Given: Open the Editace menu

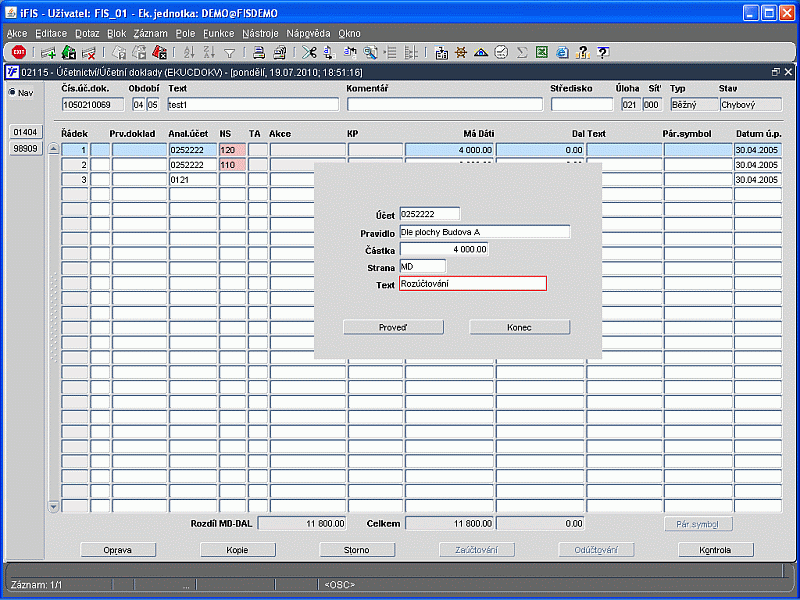Looking at the screenshot, I should coord(51,33).
